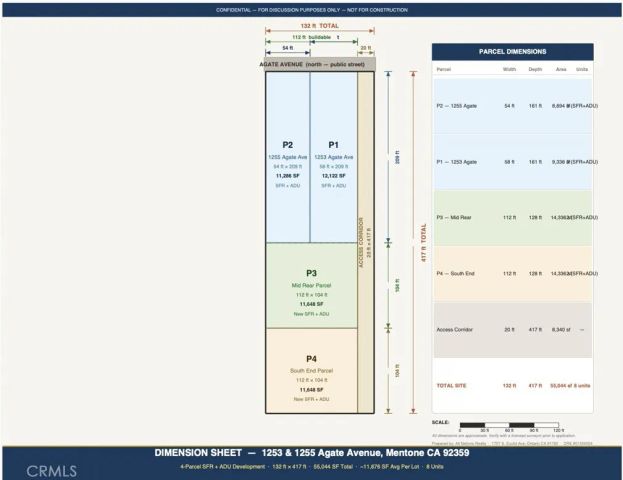Click the Total Site row
623x480 pixels.
pyautogui.click(x=513, y=385)
